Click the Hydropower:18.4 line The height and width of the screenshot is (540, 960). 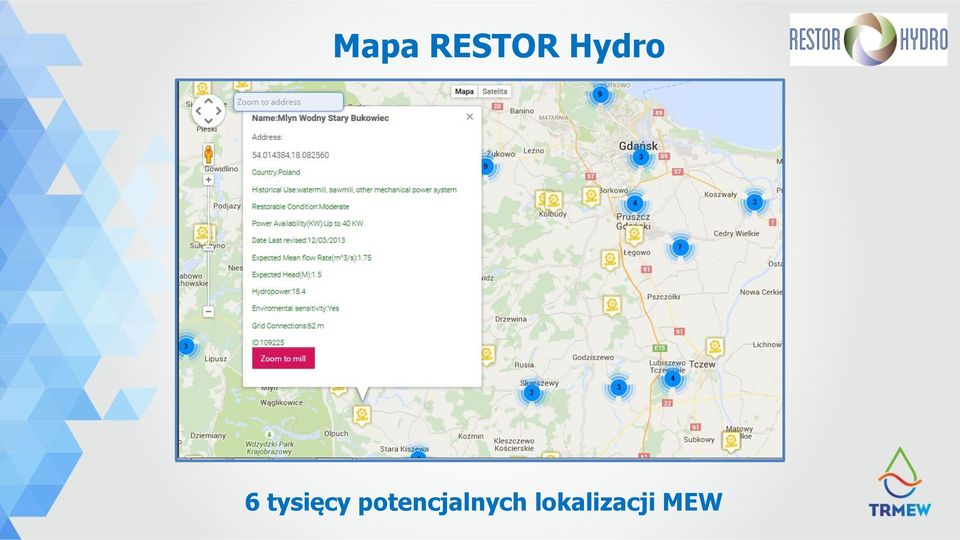279,291
